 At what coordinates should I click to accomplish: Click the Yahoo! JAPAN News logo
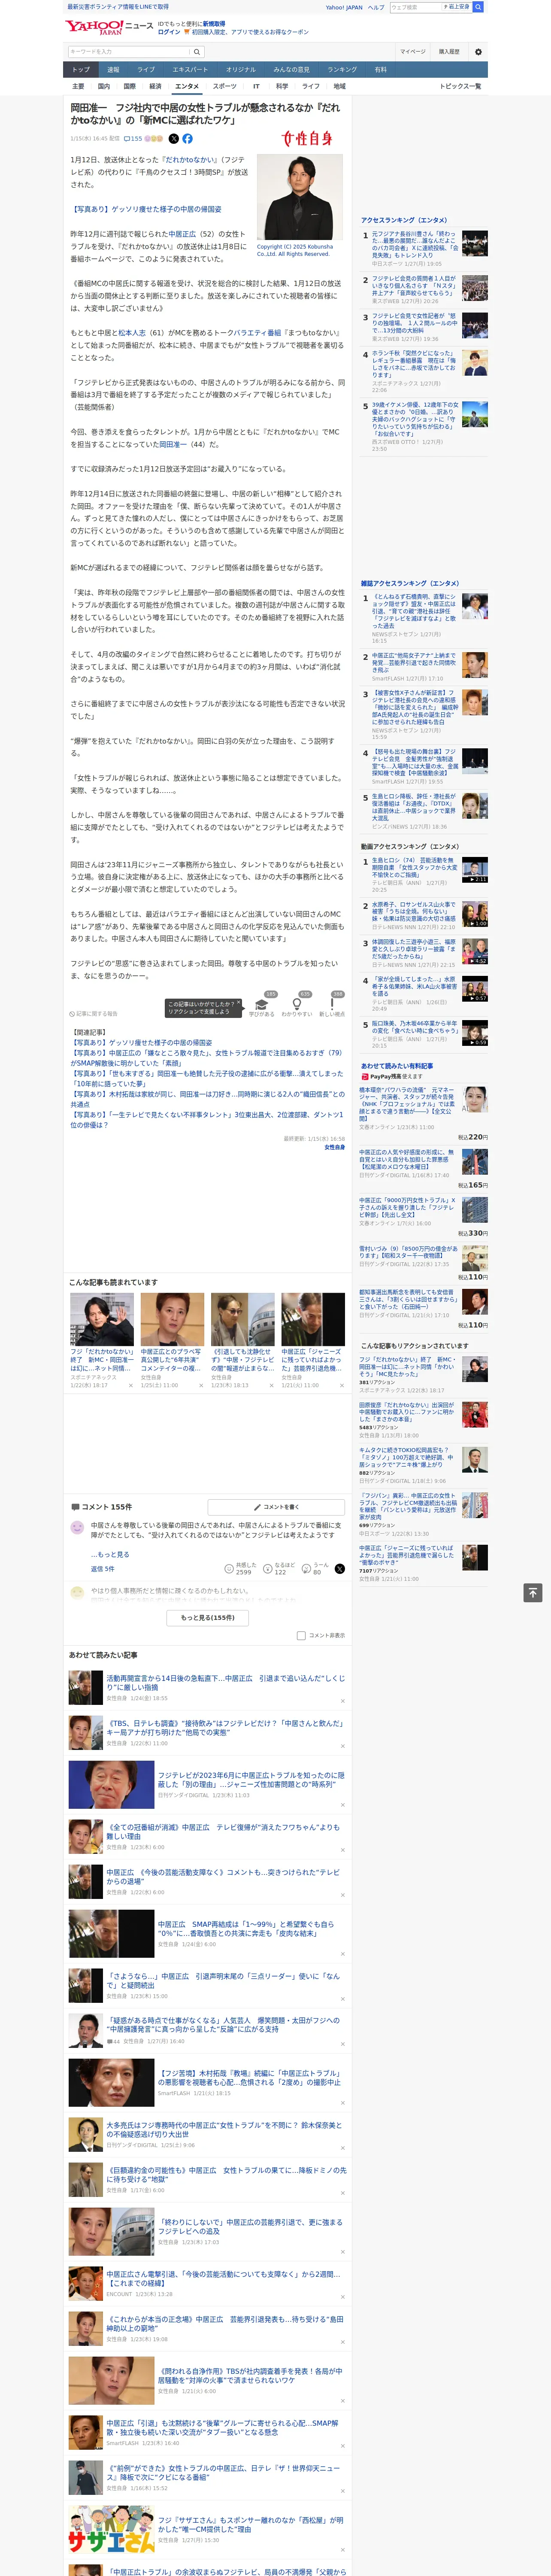coord(110,27)
